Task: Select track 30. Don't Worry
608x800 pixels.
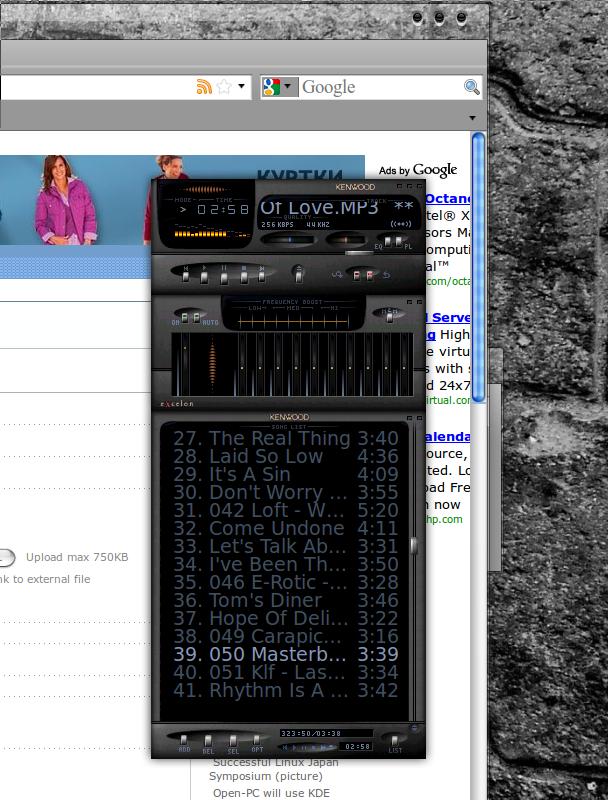Action: [x=286, y=492]
